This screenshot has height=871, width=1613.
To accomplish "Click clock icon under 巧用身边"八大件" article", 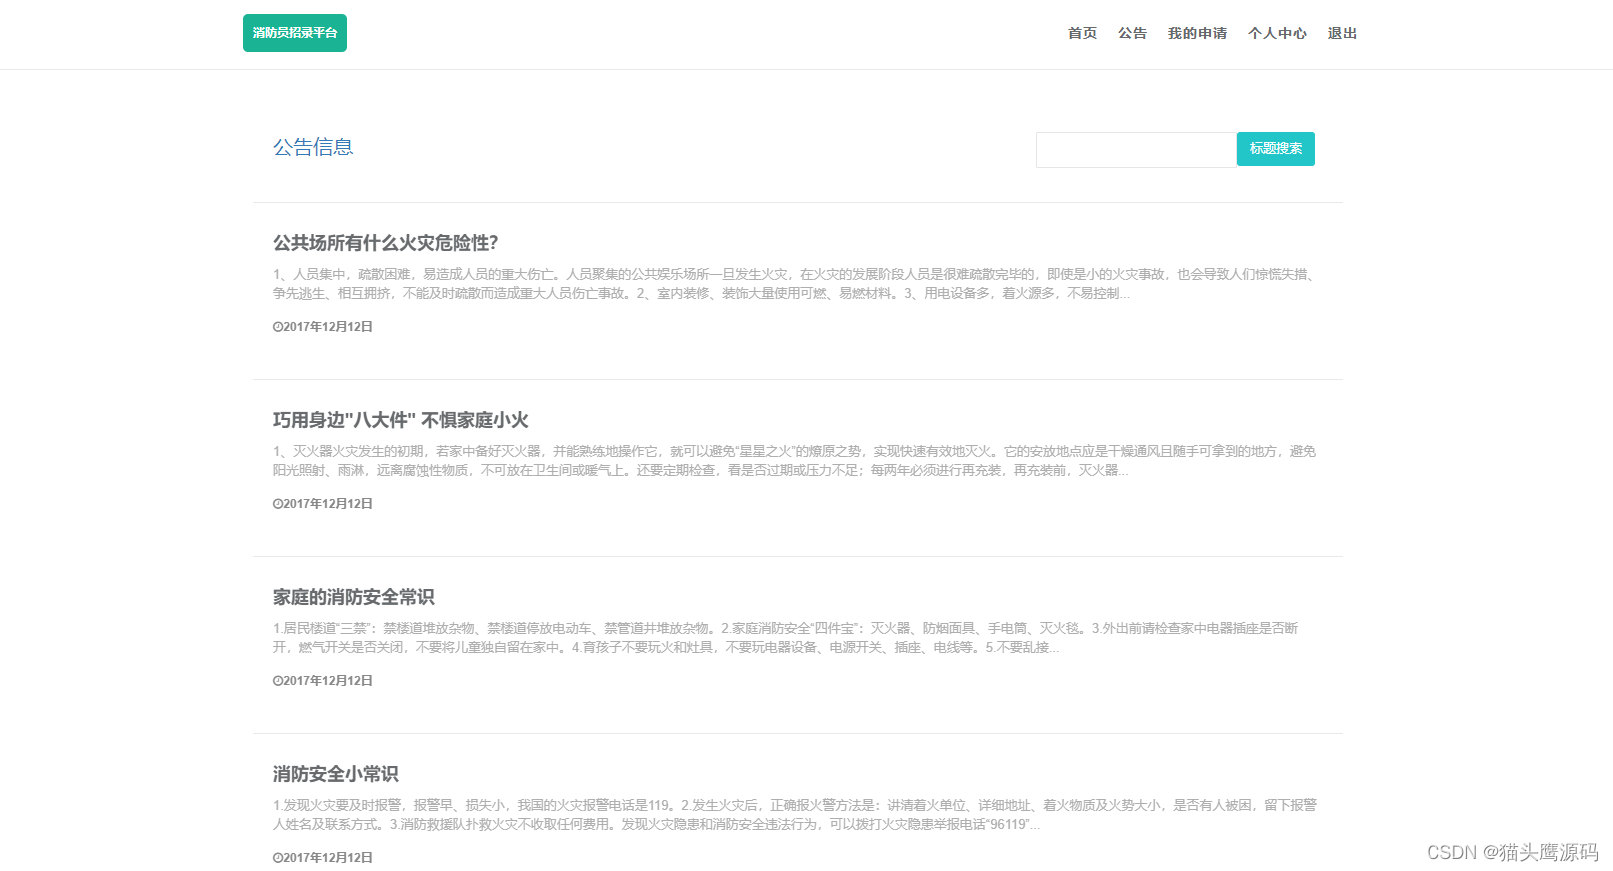I will (277, 504).
